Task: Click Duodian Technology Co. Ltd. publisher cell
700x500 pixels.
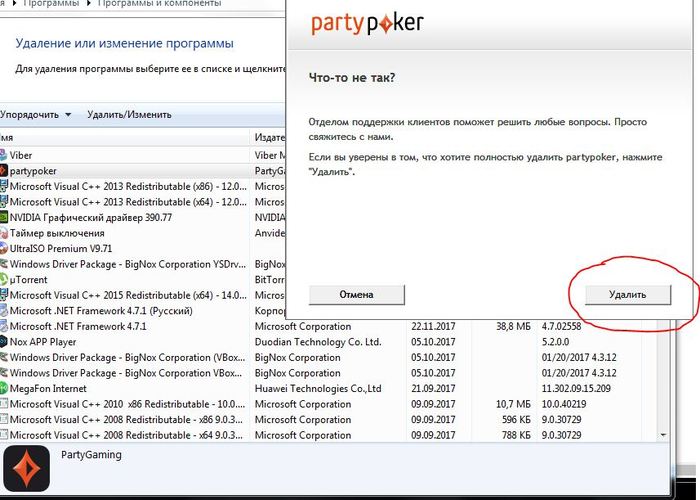Action: pyautogui.click(x=318, y=342)
